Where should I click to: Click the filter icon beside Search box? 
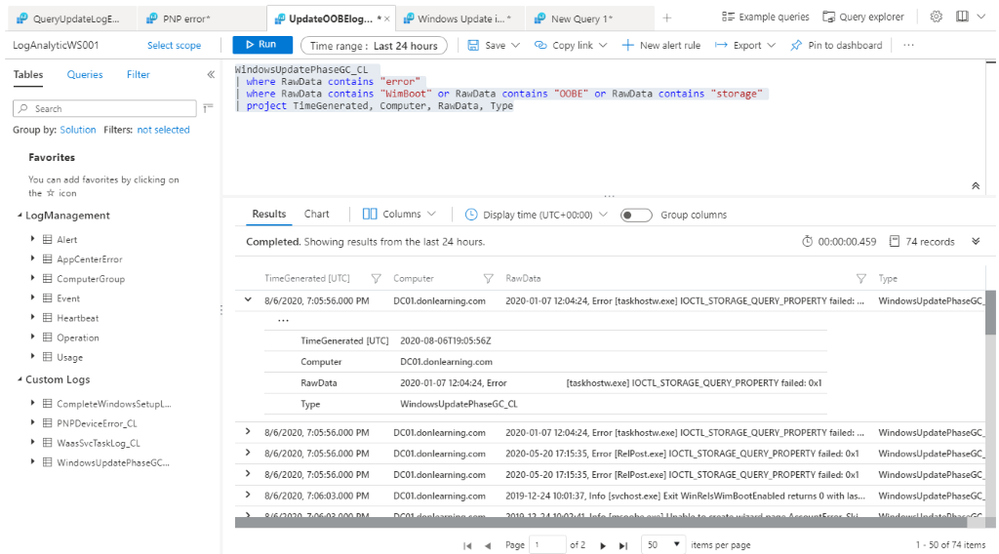(x=208, y=108)
